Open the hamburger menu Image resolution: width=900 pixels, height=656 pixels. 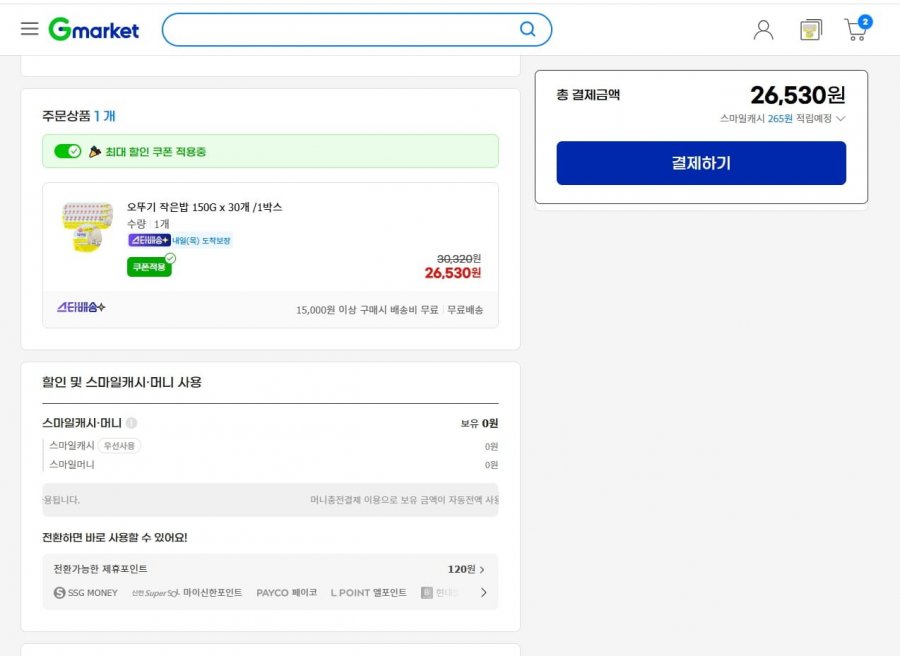[30, 29]
